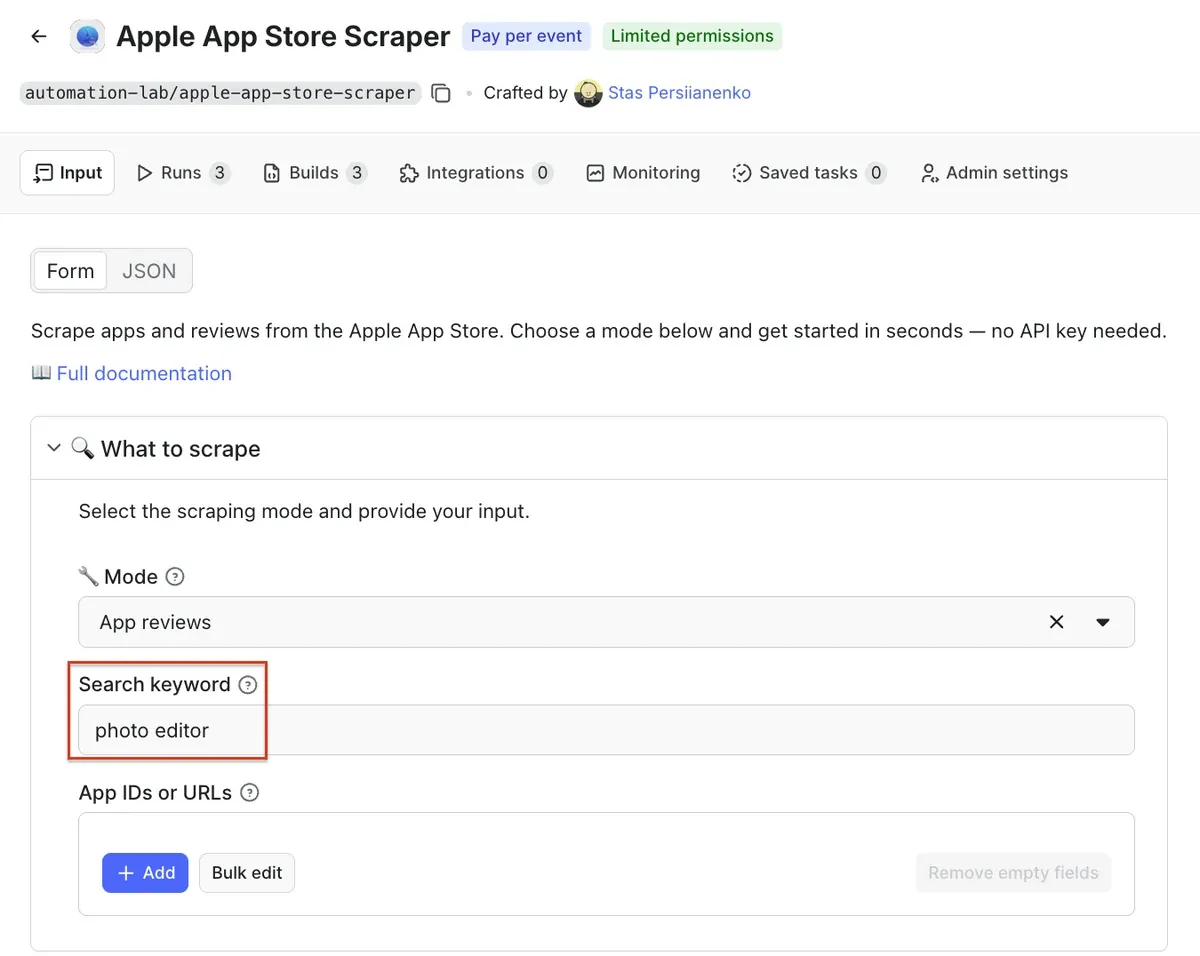Click the Runs count badge 3
Image resolution: width=1200 pixels, height=956 pixels.
219,173
